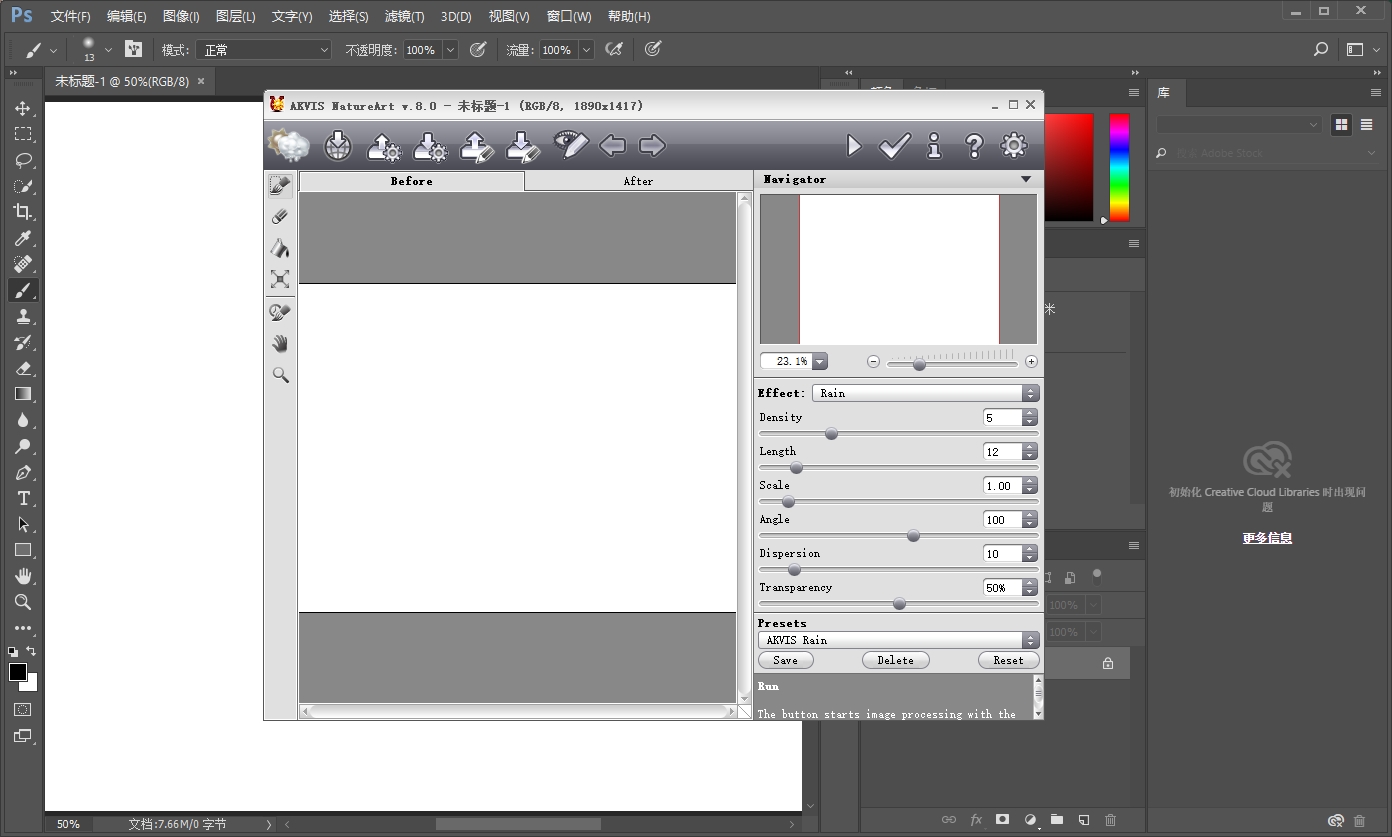
Task: Select the AKVIS selection brush tool
Action: [x=280, y=185]
